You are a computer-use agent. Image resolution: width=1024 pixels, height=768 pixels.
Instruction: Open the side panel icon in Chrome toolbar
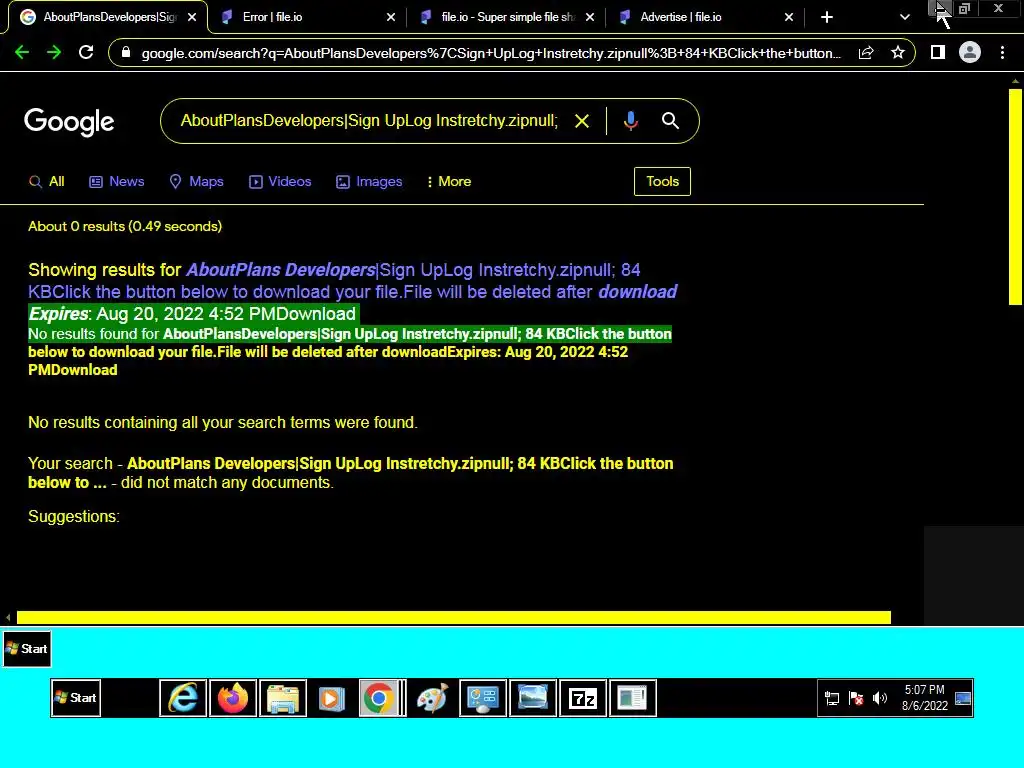[x=938, y=52]
